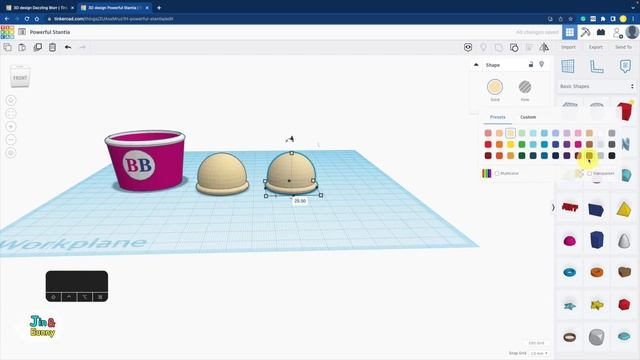Add the magenta Half Sphere shape
Image resolution: width=640 pixels, height=360 pixels.
(569, 241)
